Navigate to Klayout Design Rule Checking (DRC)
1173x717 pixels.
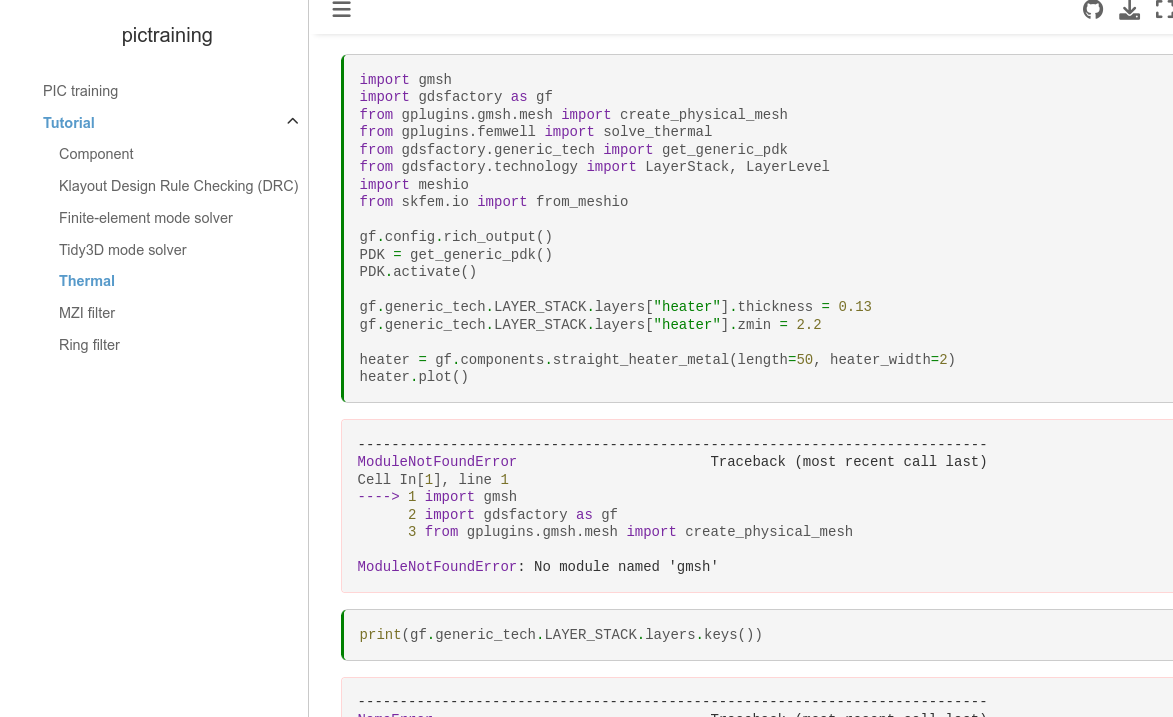178,186
